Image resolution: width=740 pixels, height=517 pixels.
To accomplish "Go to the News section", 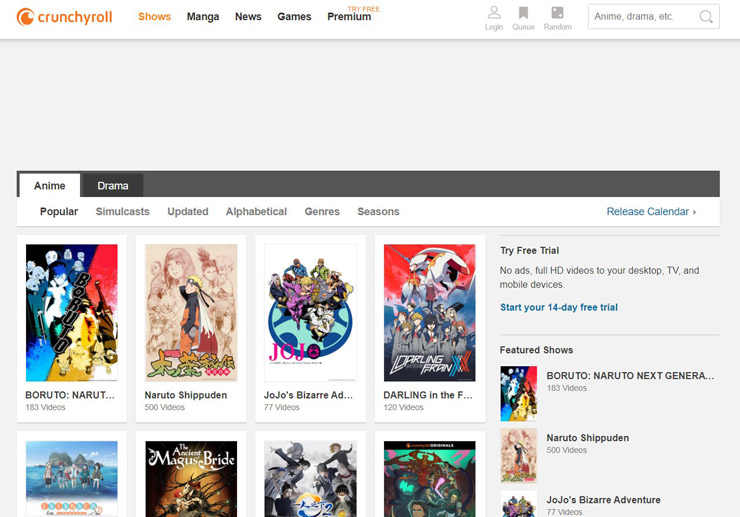I will coord(248,17).
